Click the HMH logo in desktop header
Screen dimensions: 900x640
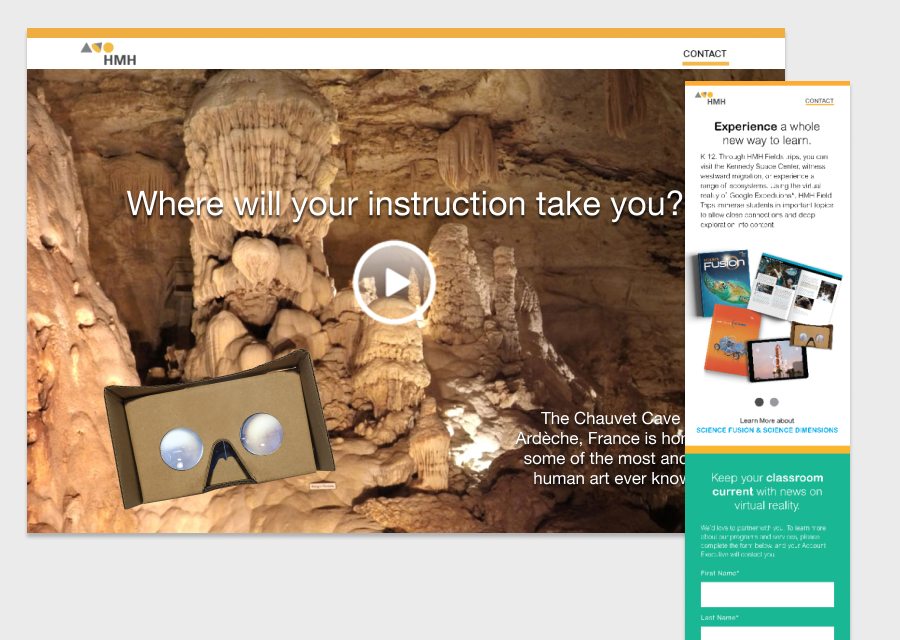(108, 54)
